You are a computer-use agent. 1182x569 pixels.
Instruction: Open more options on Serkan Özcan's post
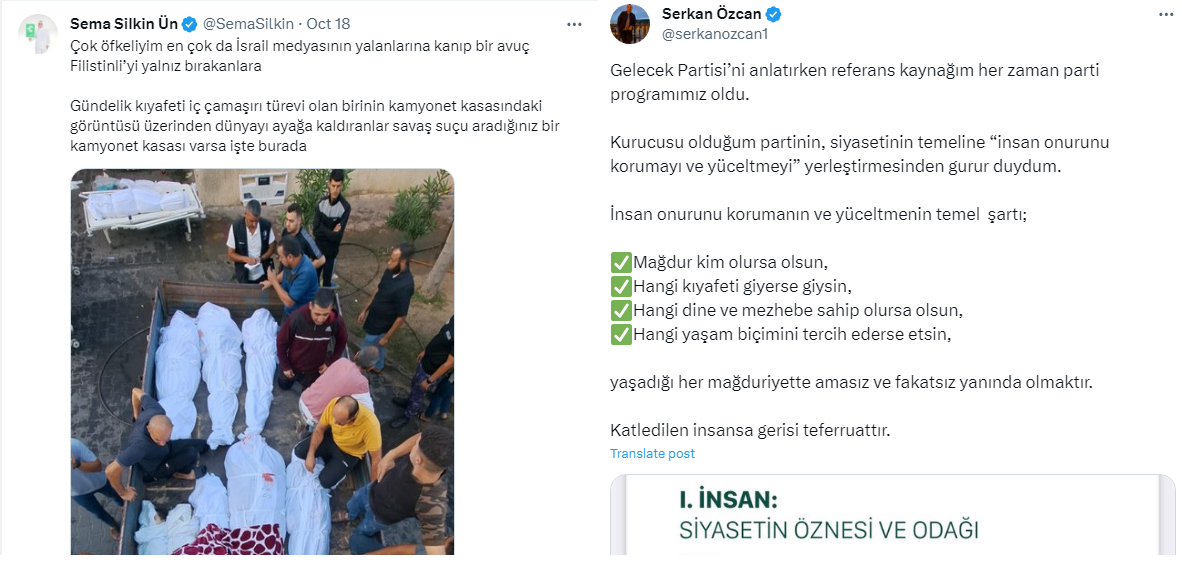[x=1165, y=14]
